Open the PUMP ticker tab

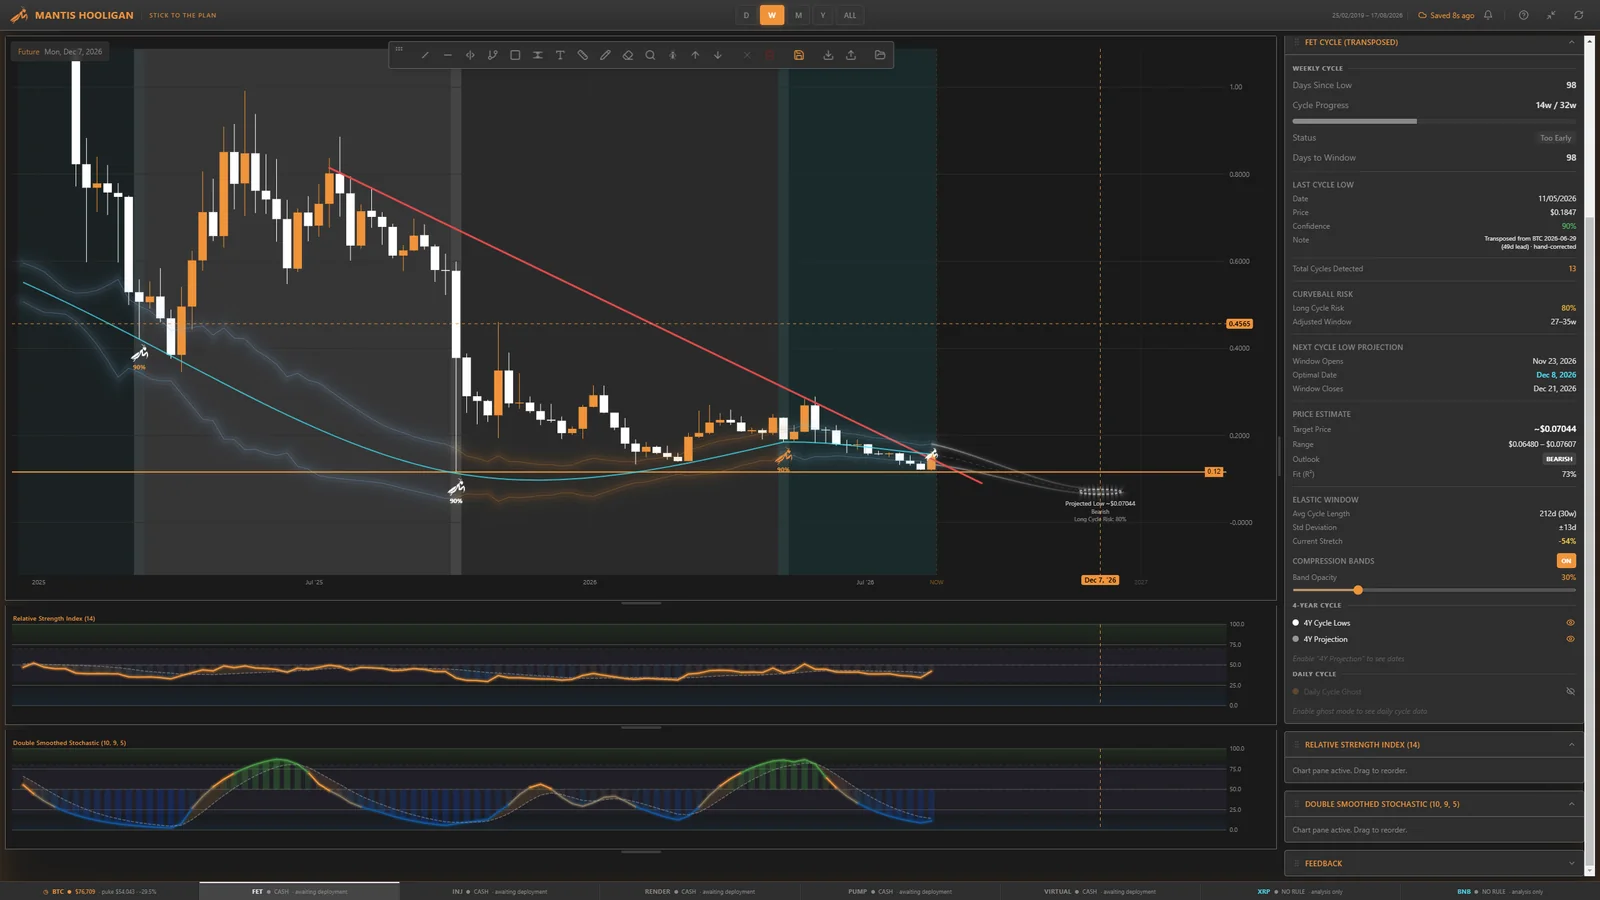(x=900, y=891)
